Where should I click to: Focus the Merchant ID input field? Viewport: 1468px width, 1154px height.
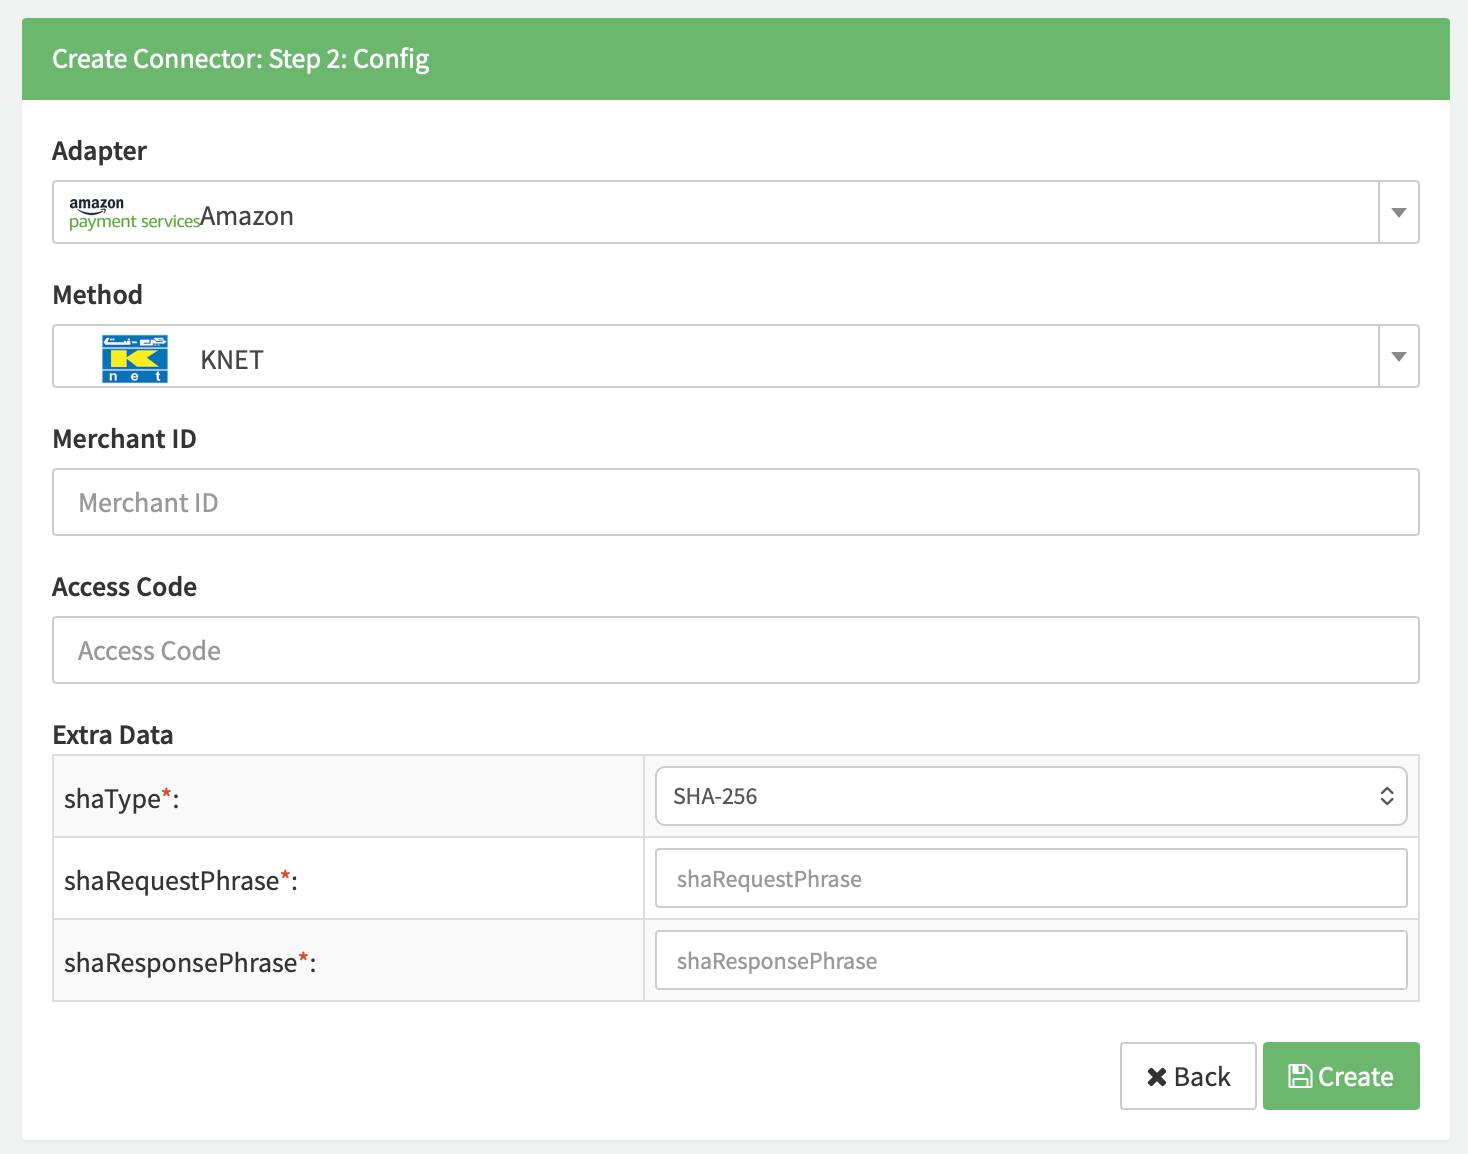pyautogui.click(x=735, y=502)
